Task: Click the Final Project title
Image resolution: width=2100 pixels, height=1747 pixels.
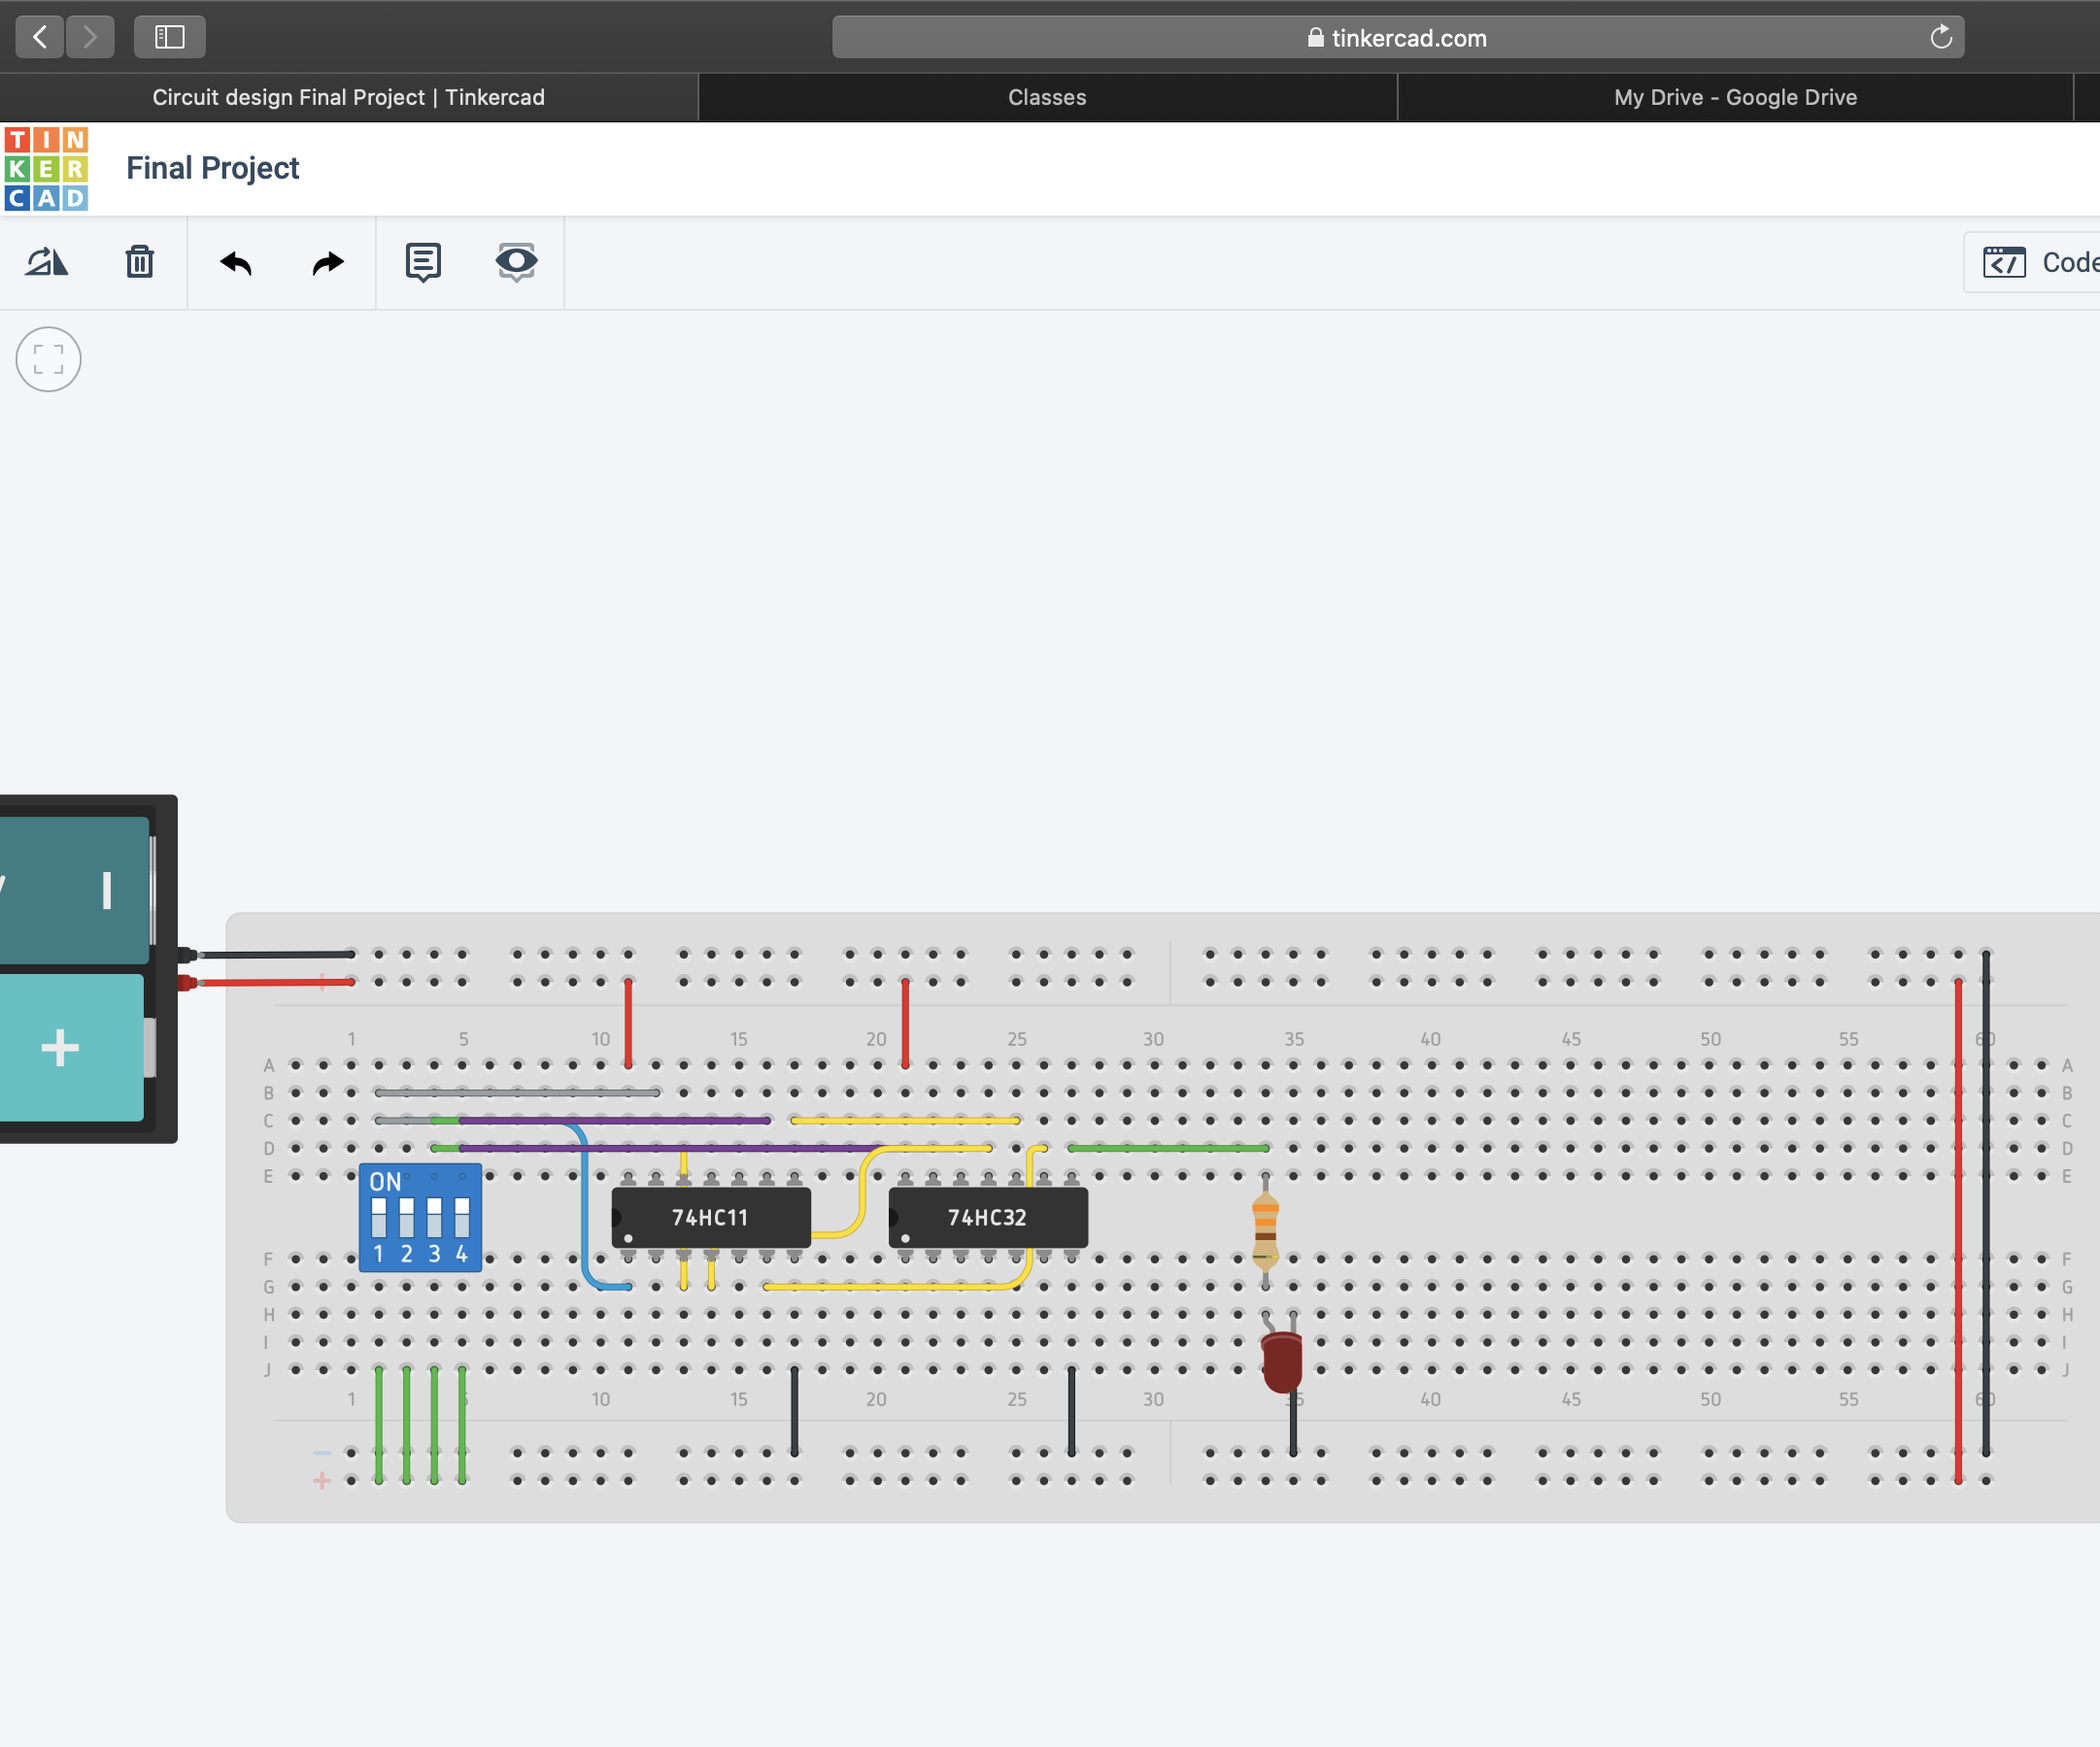Action: [212, 168]
